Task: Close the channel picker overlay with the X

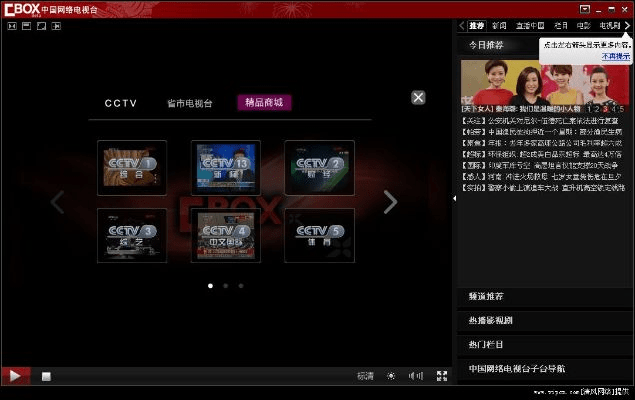Action: coord(418,98)
